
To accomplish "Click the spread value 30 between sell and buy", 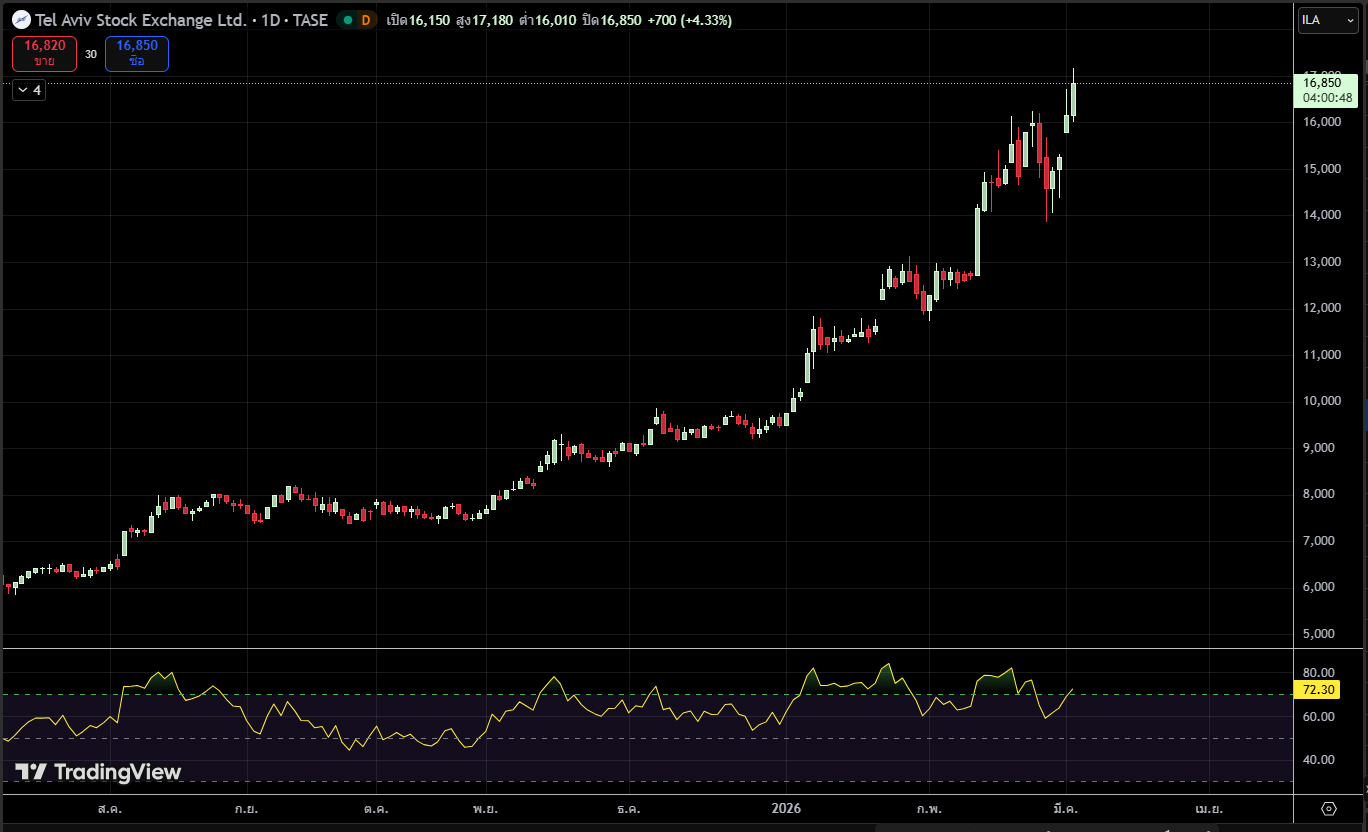I will pos(91,54).
